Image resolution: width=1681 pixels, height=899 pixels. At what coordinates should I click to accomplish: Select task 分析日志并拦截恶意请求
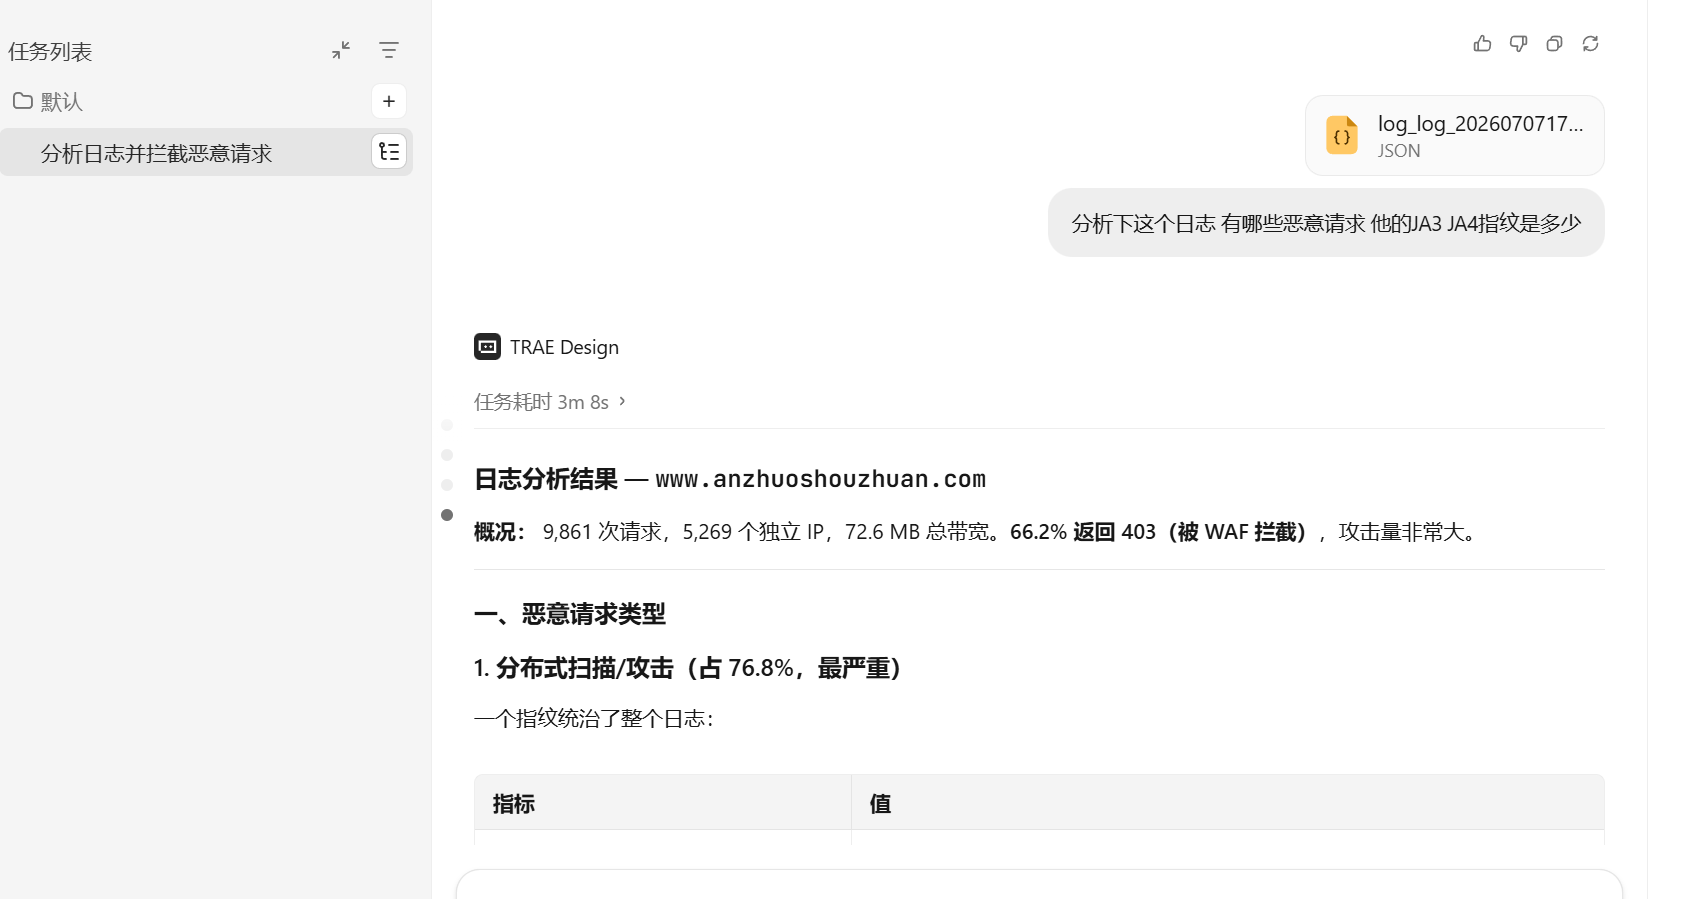(206, 152)
